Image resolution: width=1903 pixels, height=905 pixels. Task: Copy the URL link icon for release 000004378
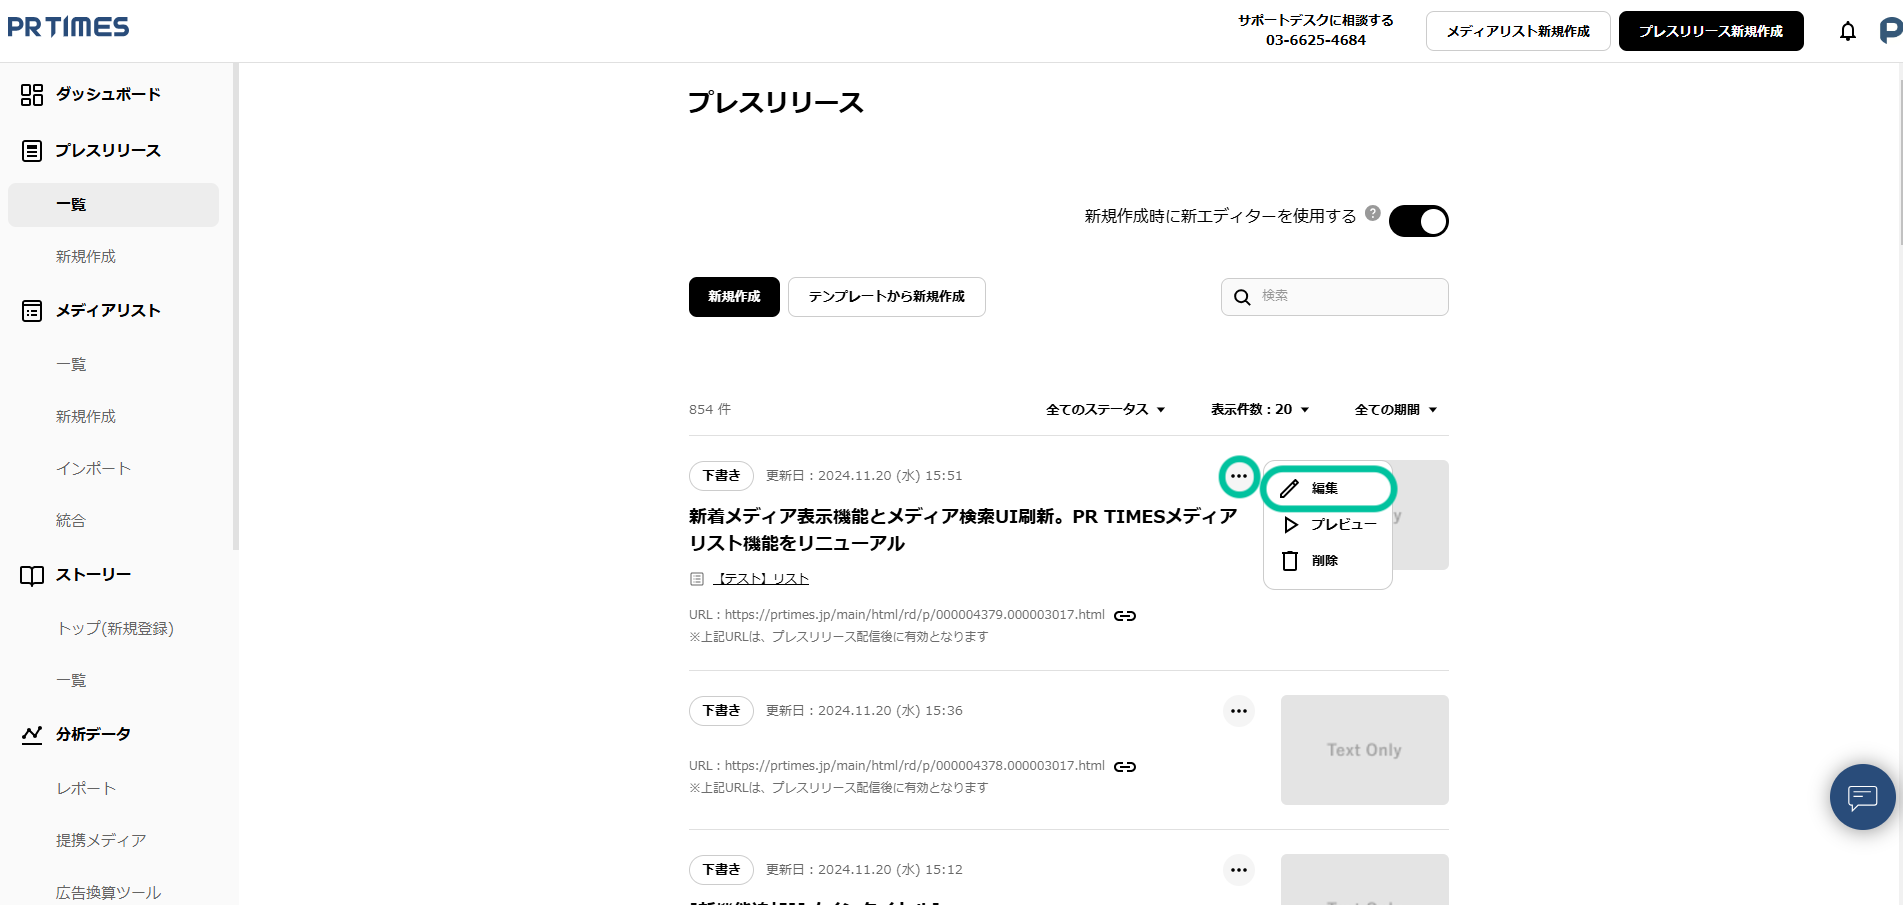click(x=1125, y=767)
